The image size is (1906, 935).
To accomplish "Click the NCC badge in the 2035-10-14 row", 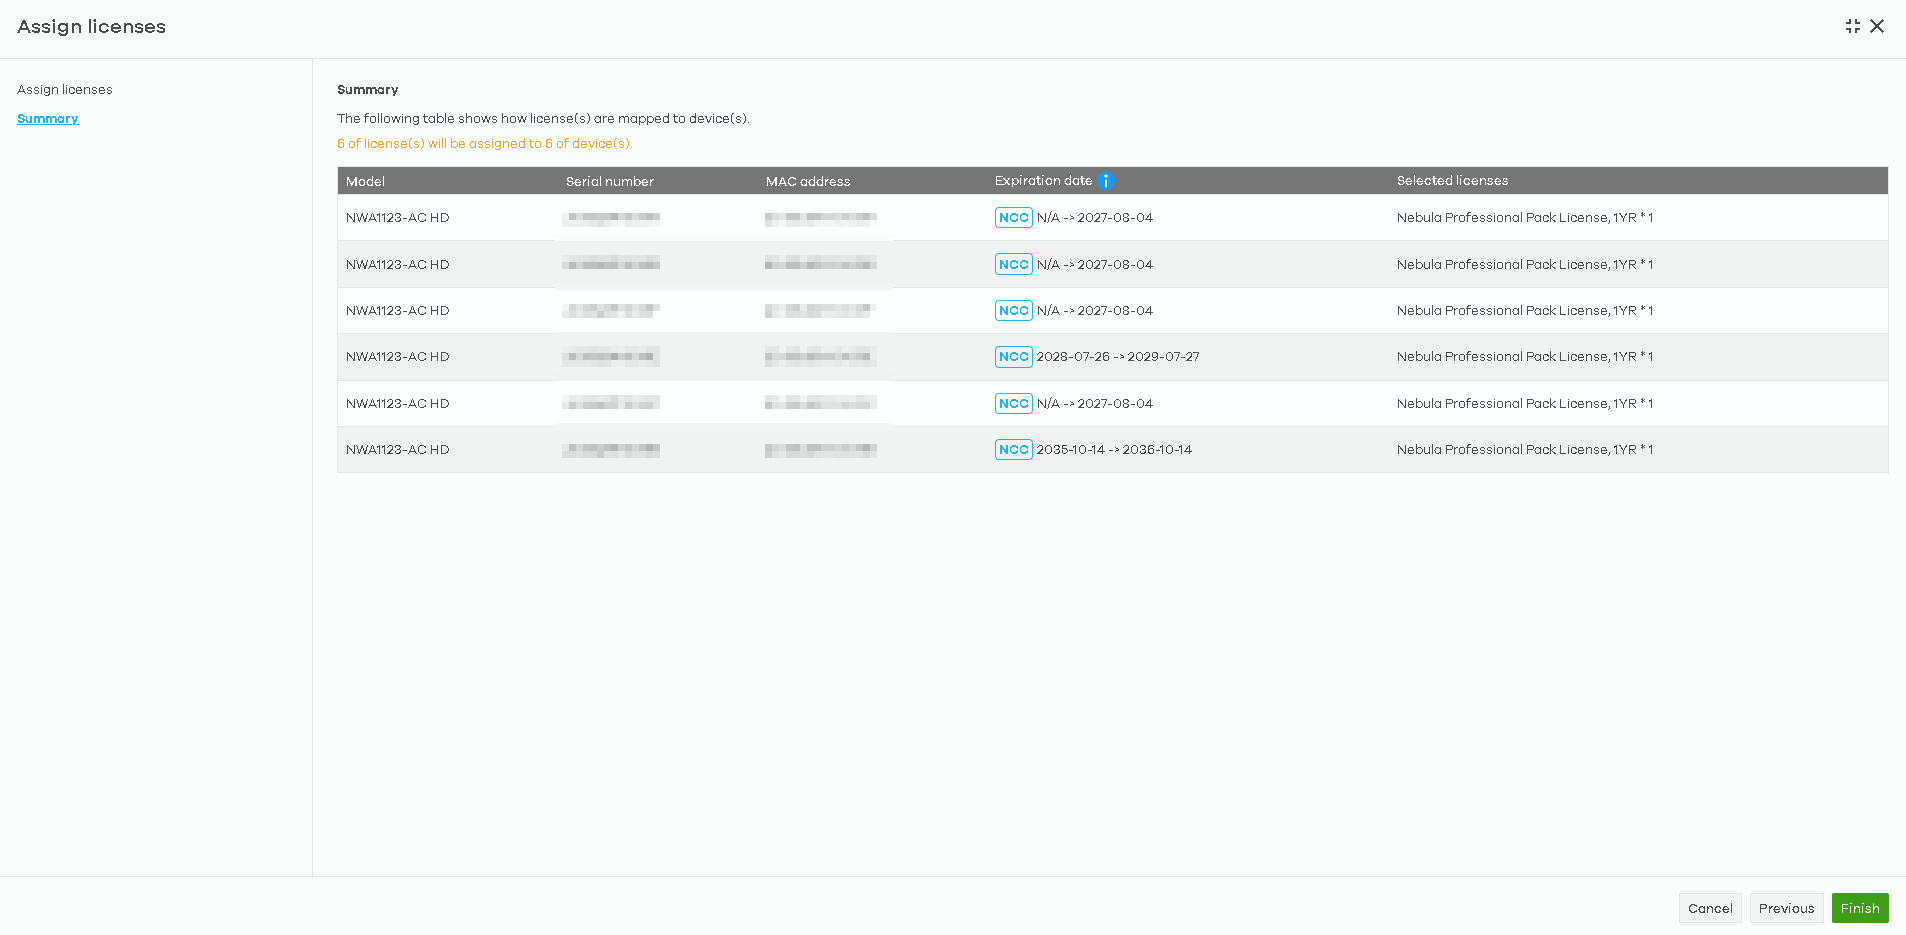I will click(1013, 450).
